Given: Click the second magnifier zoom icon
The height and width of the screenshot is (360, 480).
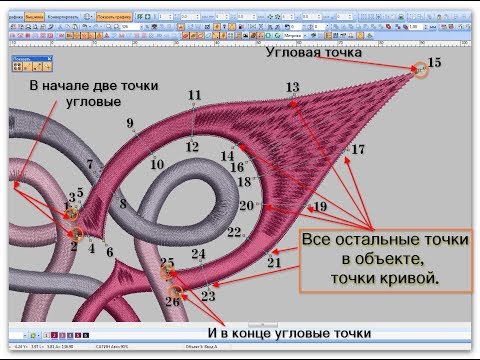Looking at the screenshot, I should 117,26.
